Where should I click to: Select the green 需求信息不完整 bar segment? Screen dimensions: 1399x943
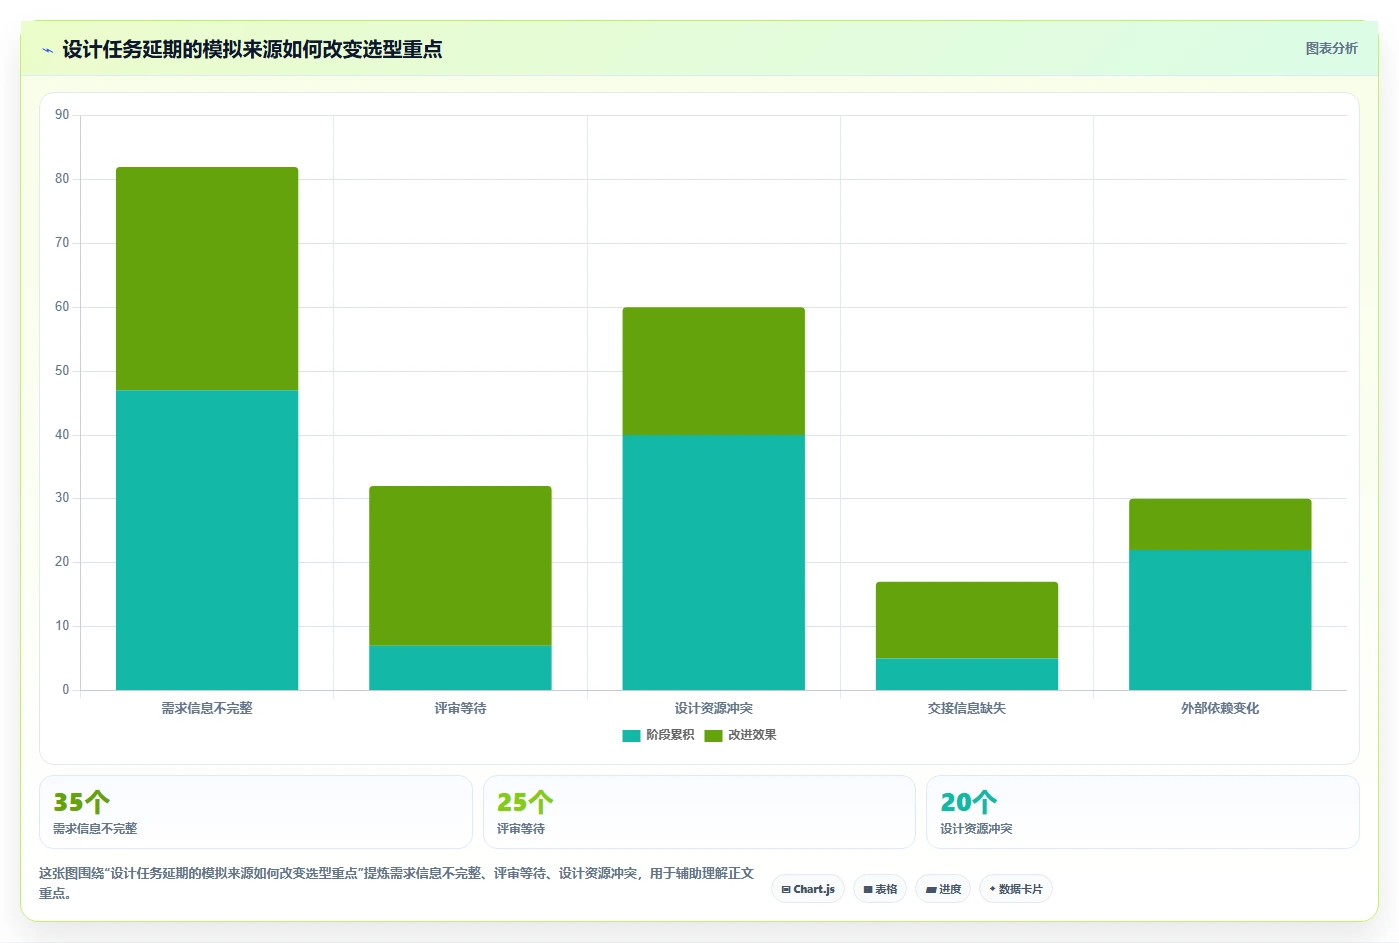(207, 279)
